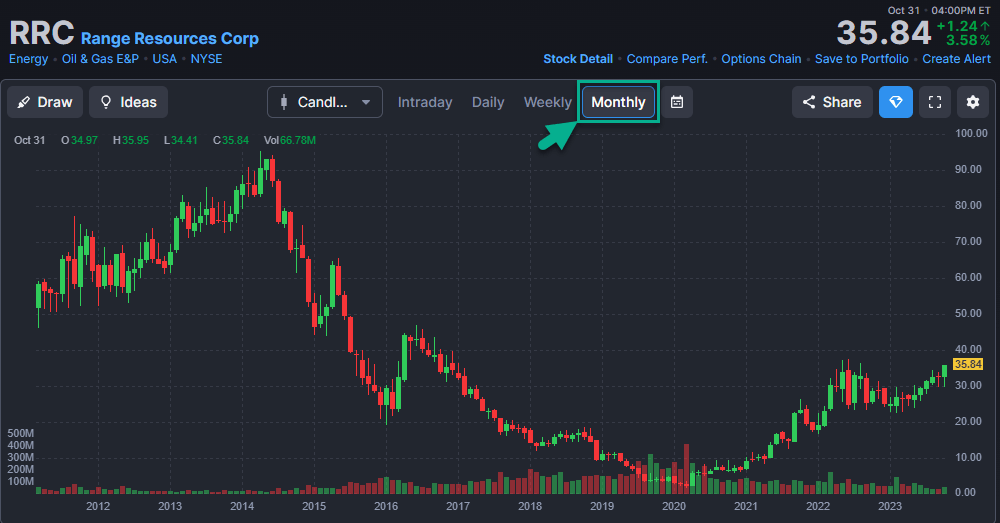Click the 3.58% percent change value
The width and height of the screenshot is (1000, 523).
point(967,40)
